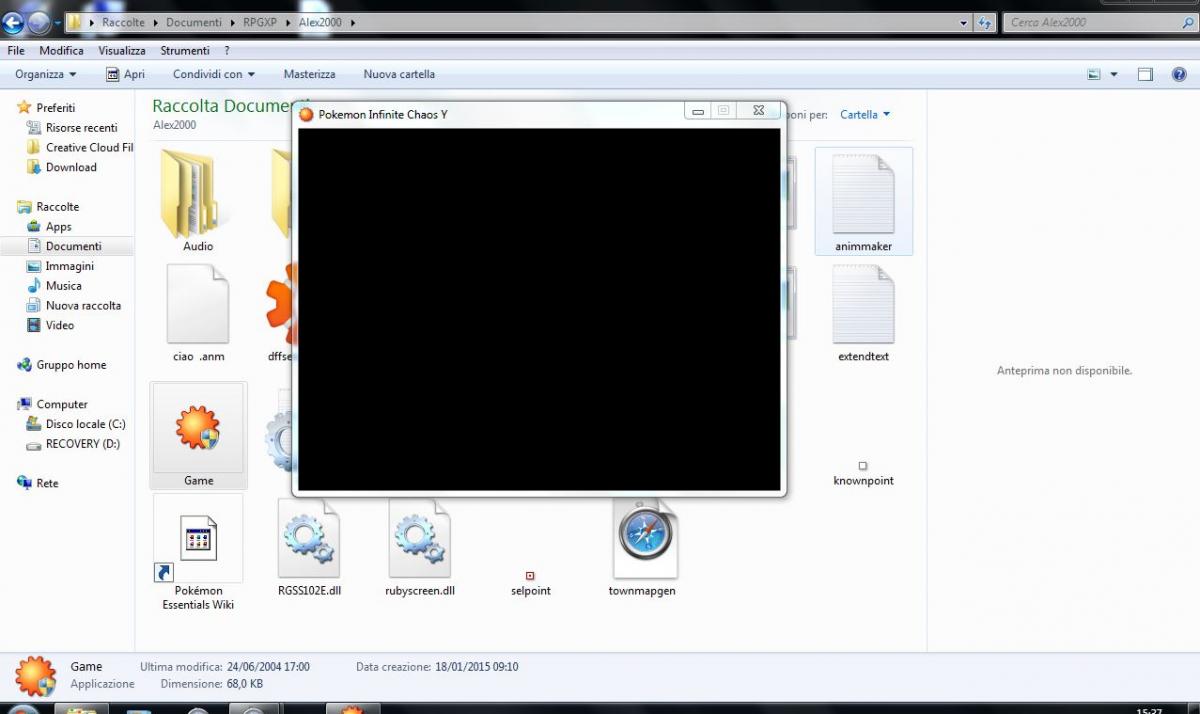
Task: Open the Visualizza menu
Action: 121,50
